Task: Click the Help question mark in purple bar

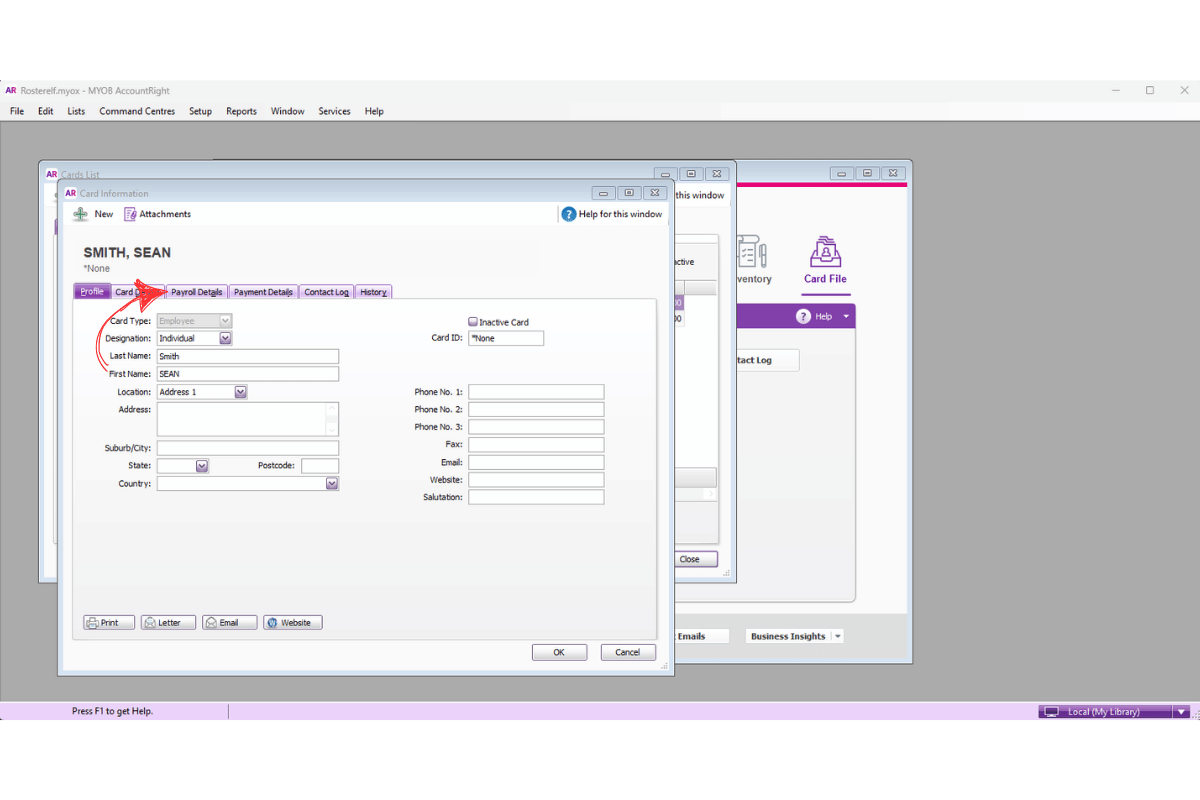Action: [803, 316]
